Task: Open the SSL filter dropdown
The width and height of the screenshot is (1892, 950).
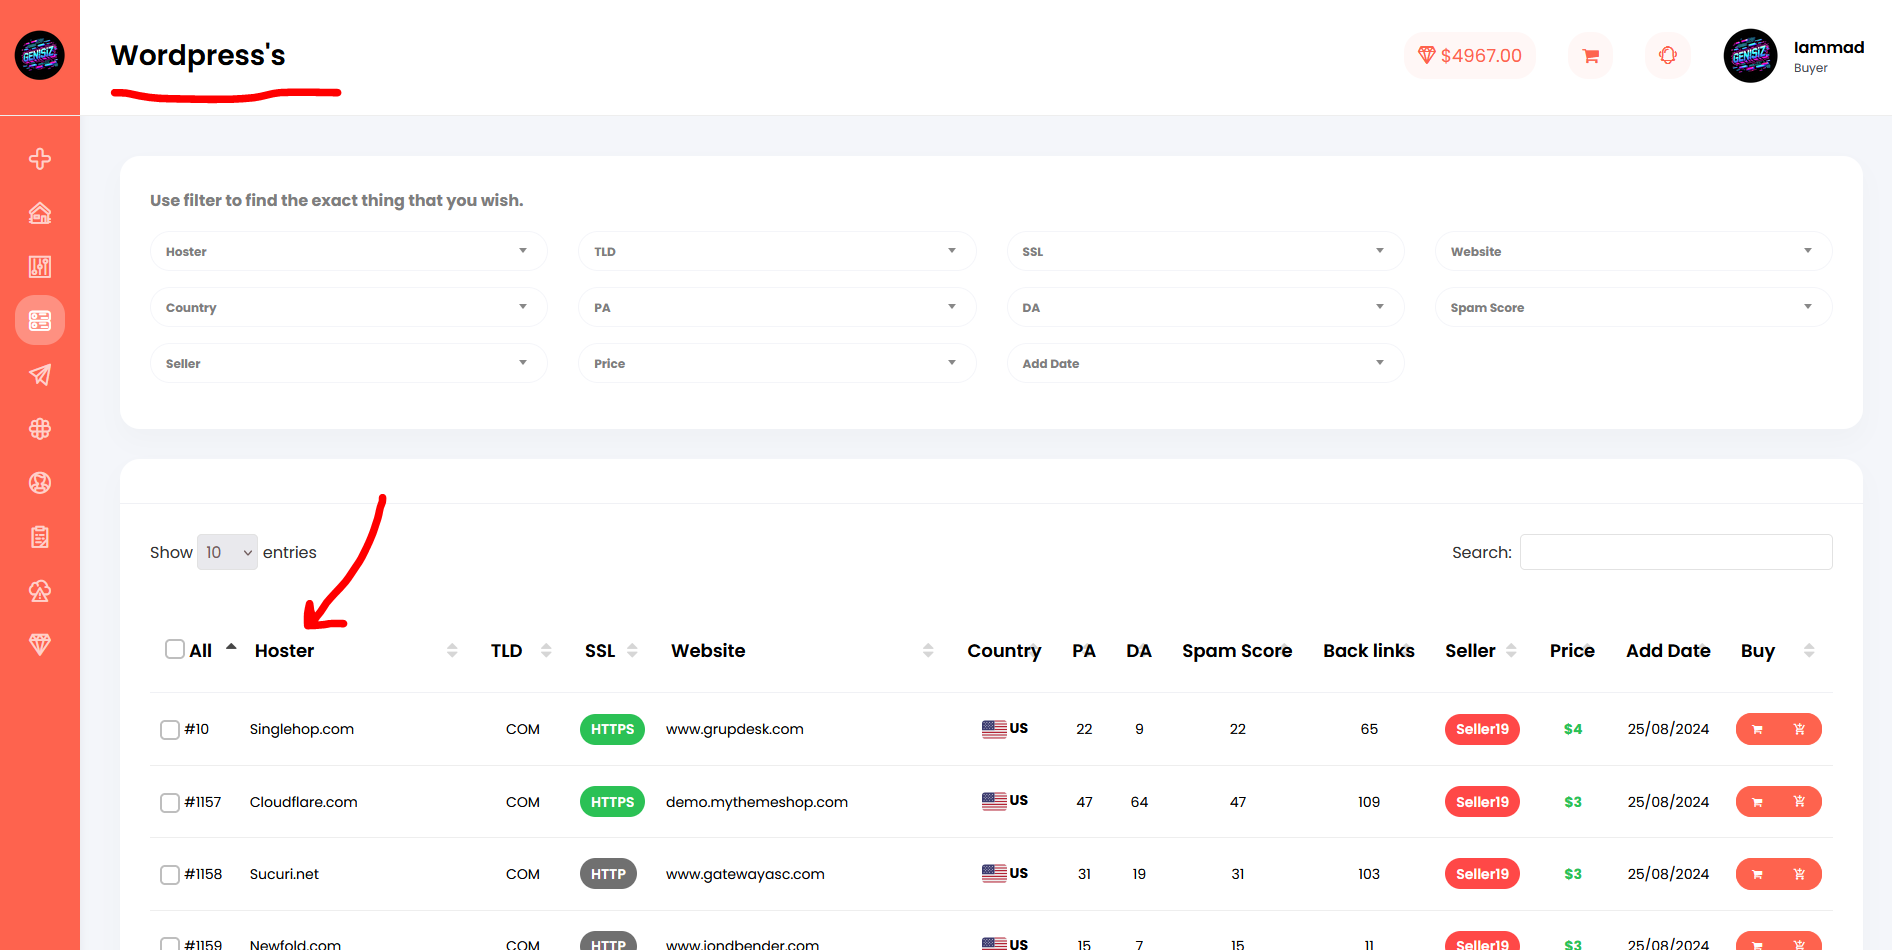Action: (1205, 251)
